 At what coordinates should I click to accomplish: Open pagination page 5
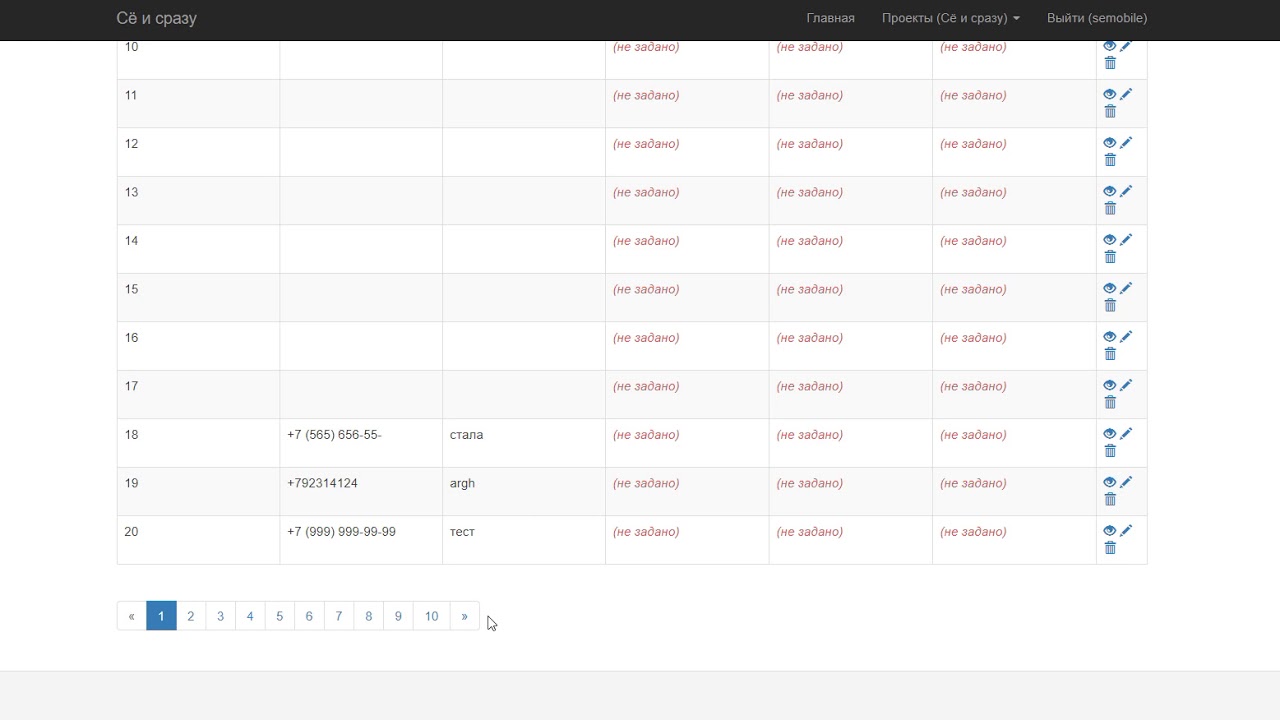[279, 616]
